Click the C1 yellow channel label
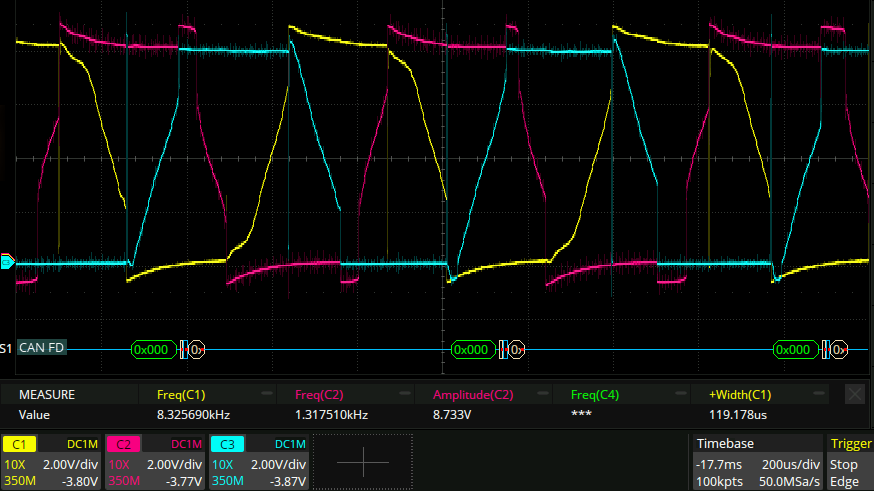The height and width of the screenshot is (491, 874). (19, 444)
